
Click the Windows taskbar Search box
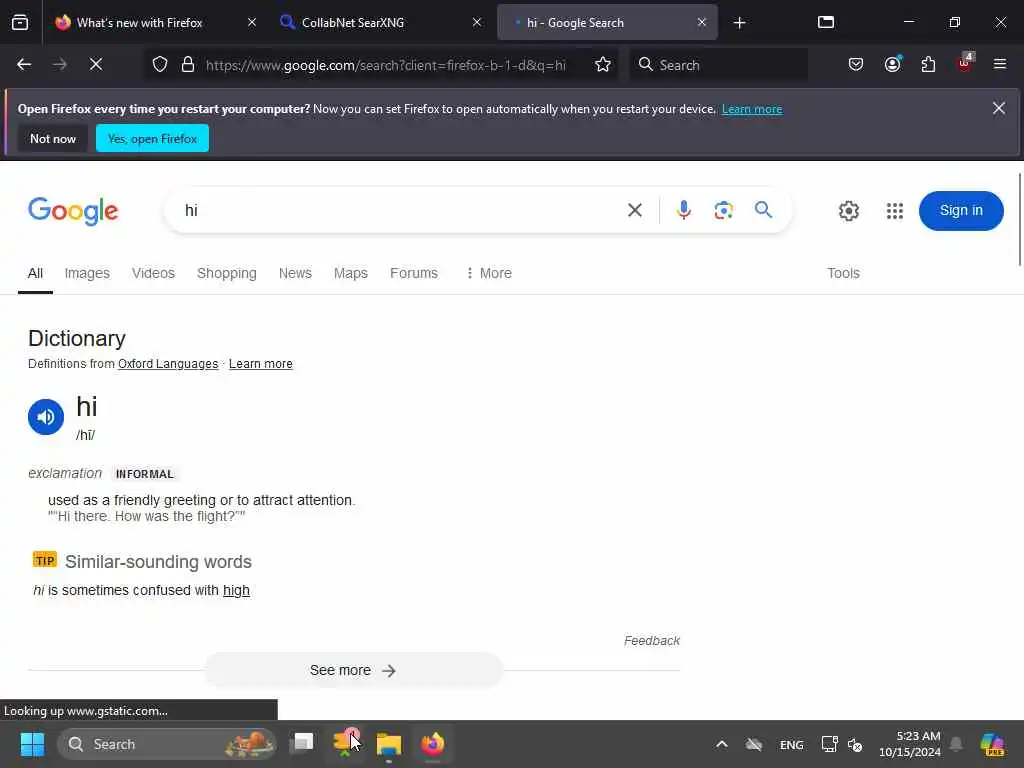167,744
